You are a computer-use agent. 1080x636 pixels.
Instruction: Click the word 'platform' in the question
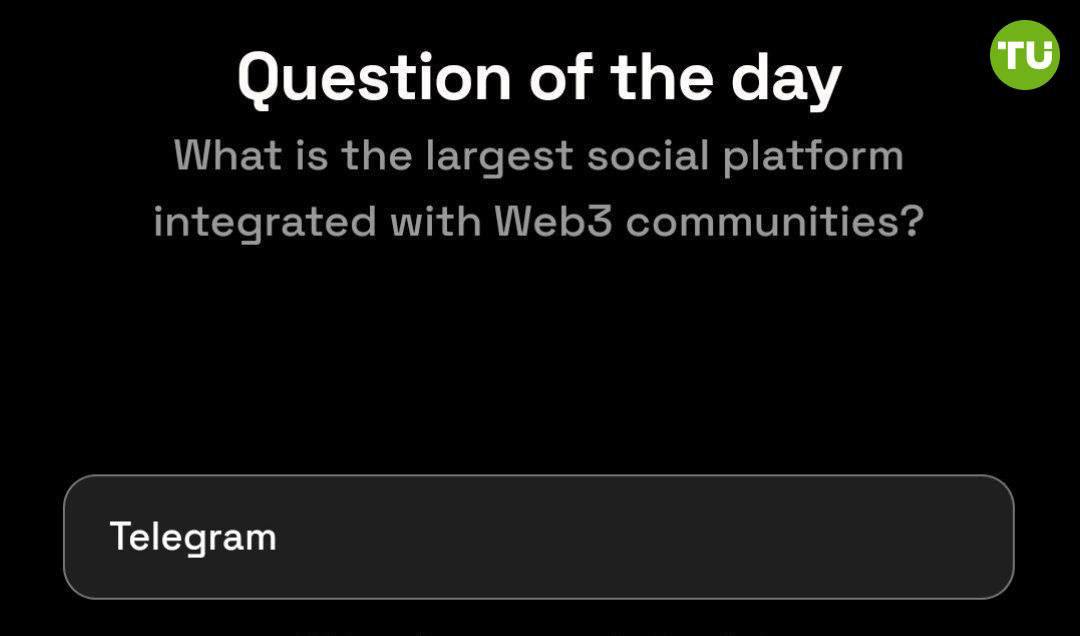[x=813, y=158]
